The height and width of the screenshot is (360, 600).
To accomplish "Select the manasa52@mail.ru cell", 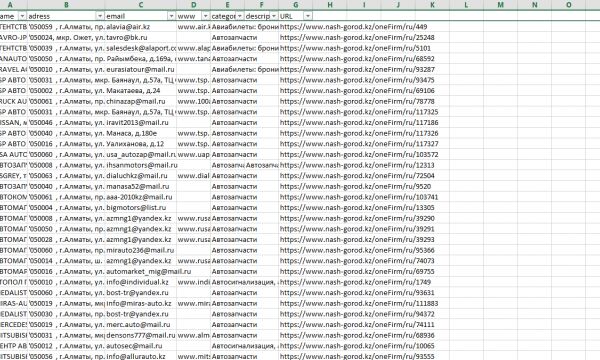I will [141, 186].
